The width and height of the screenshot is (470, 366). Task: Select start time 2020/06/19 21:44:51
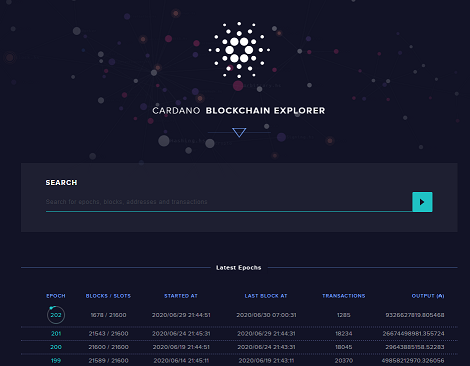coord(181,347)
